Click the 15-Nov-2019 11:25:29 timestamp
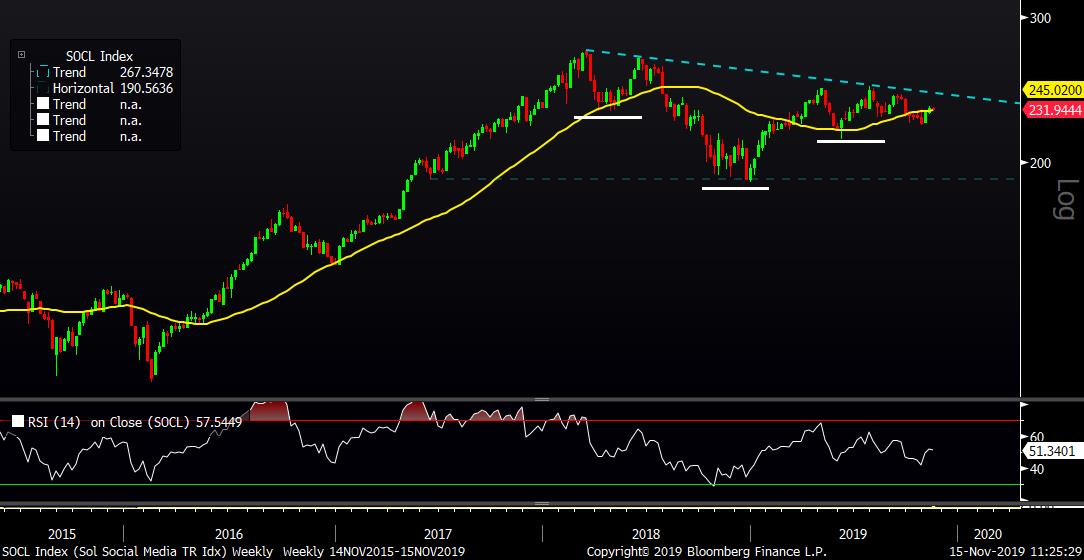The image size is (1084, 560). (1016, 552)
